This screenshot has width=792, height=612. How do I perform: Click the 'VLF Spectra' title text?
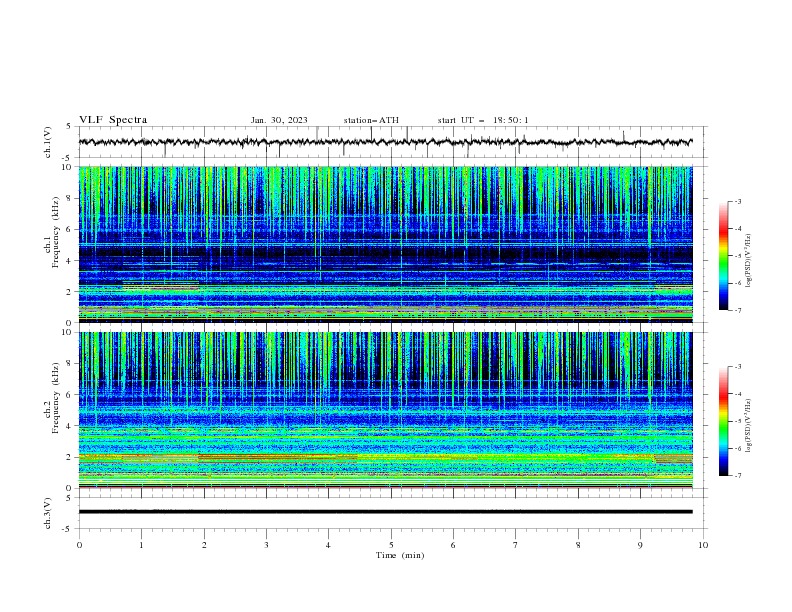113,120
